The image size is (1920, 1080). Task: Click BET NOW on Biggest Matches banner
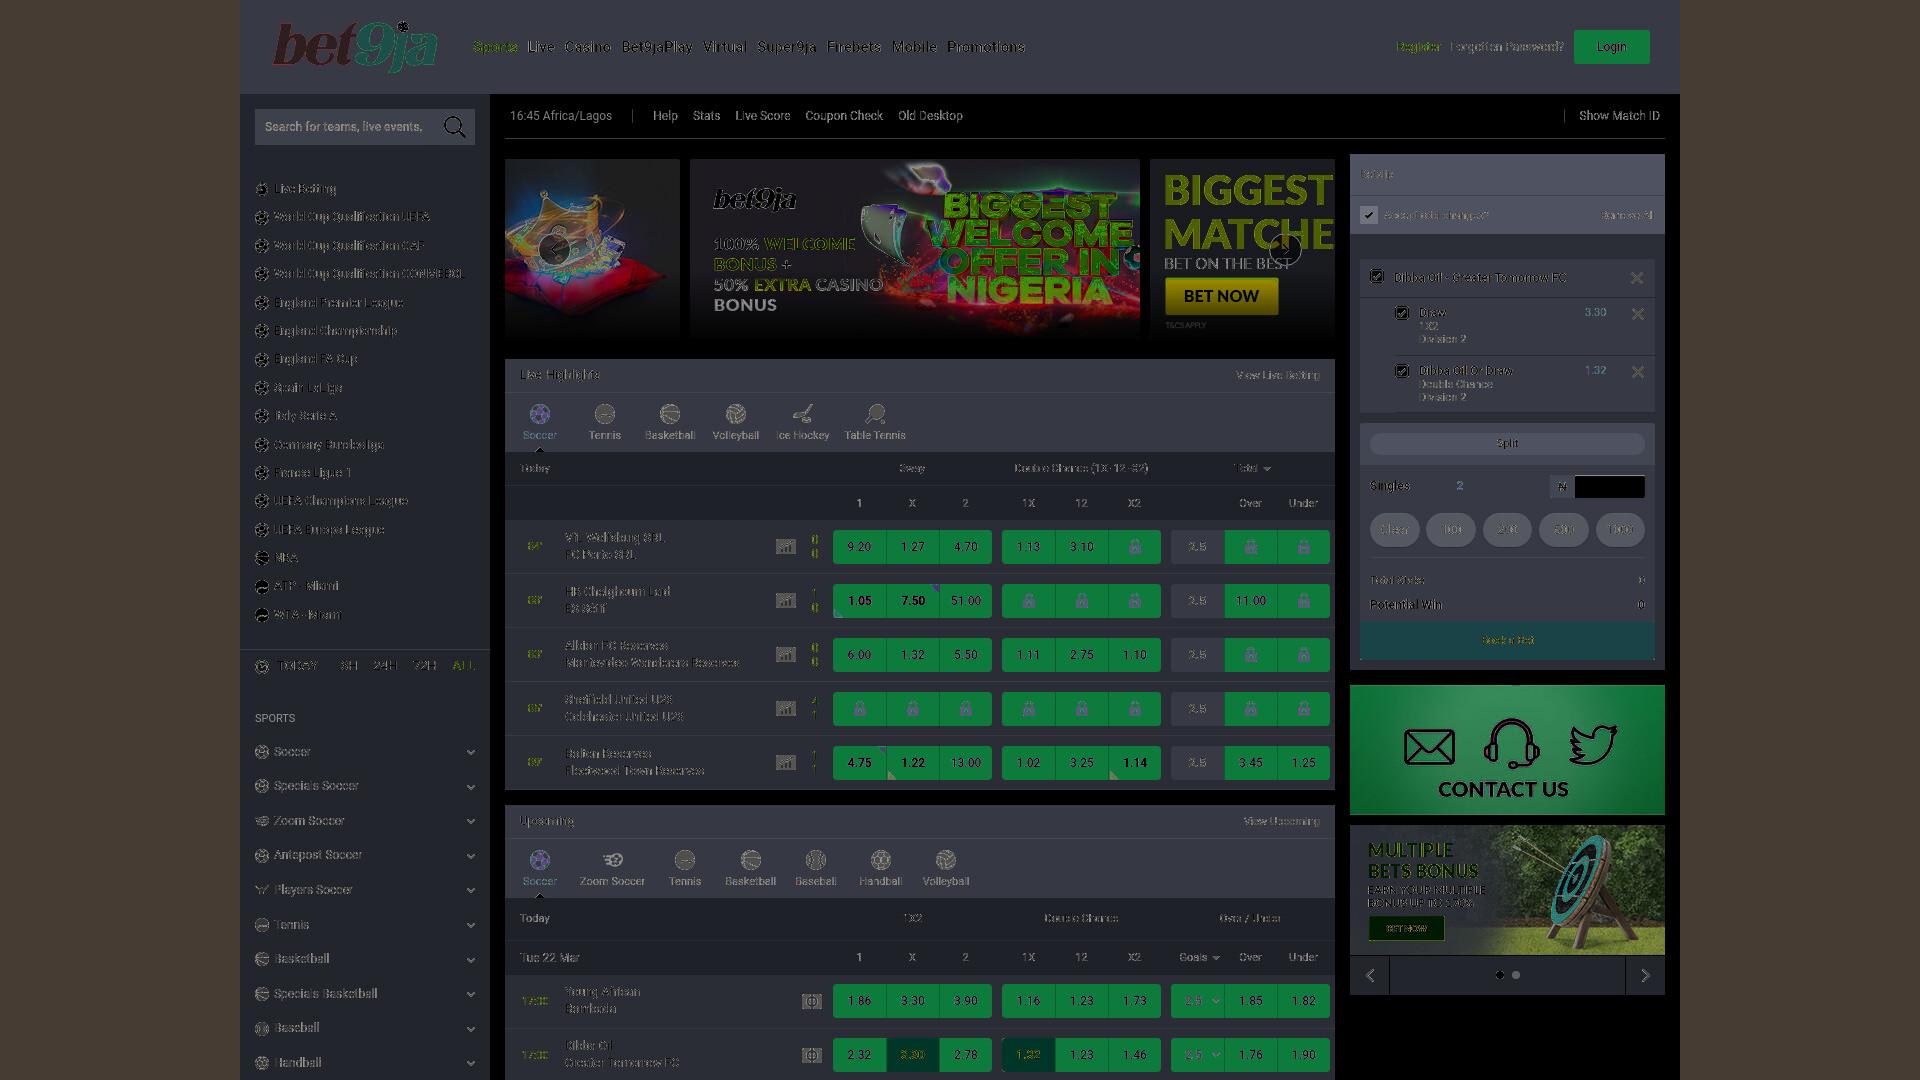click(1221, 296)
